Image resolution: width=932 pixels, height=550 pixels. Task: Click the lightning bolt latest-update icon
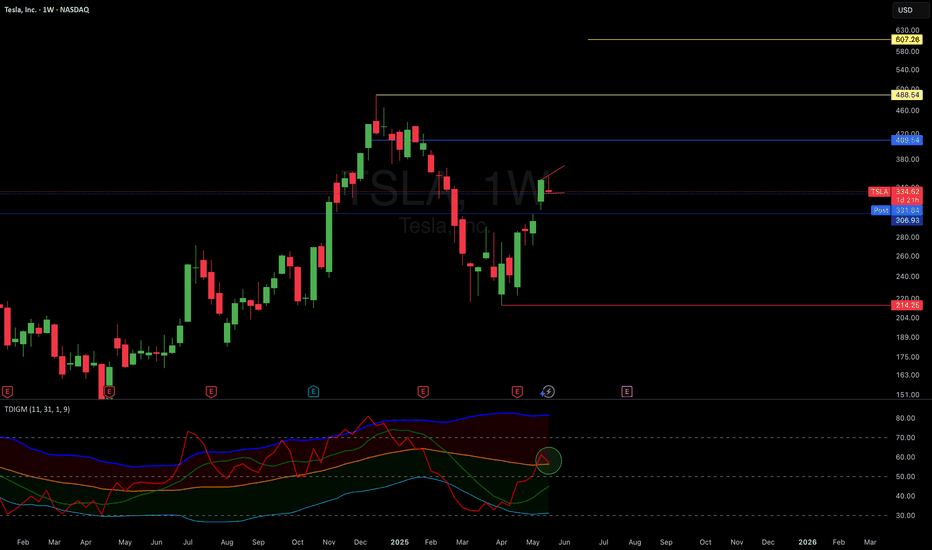click(x=548, y=391)
